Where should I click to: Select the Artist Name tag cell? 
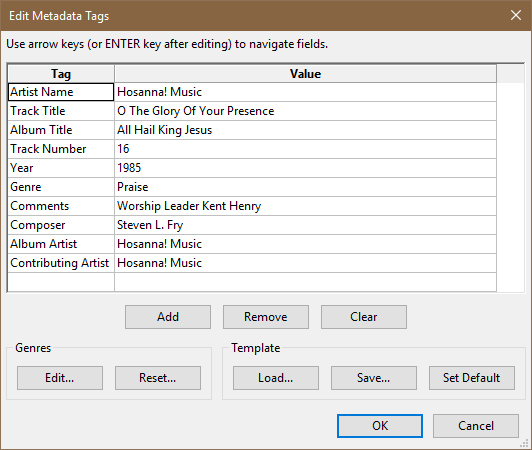[61, 92]
